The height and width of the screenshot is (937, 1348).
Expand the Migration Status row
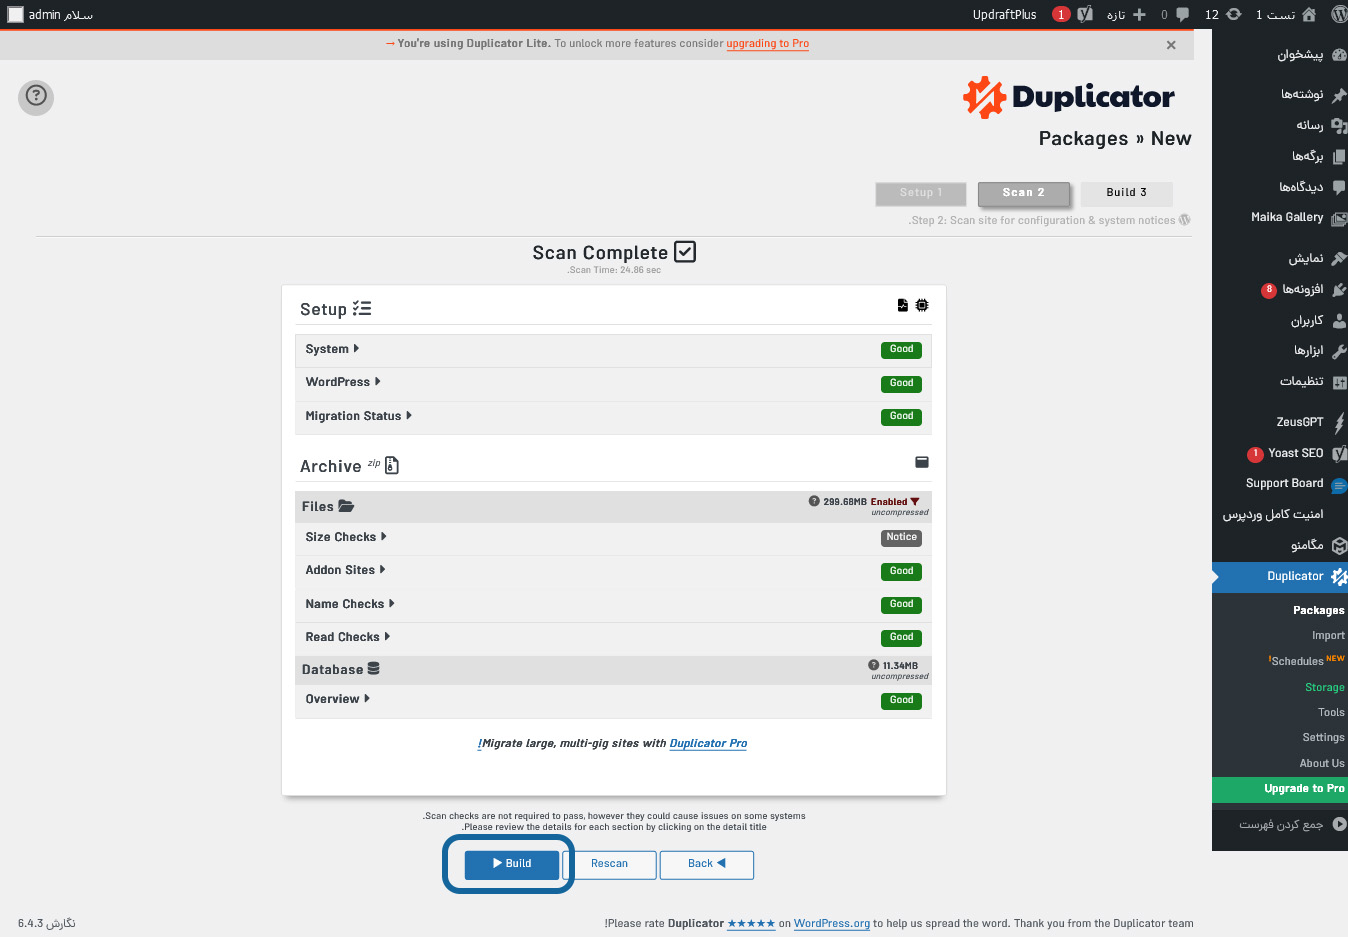[613, 417]
